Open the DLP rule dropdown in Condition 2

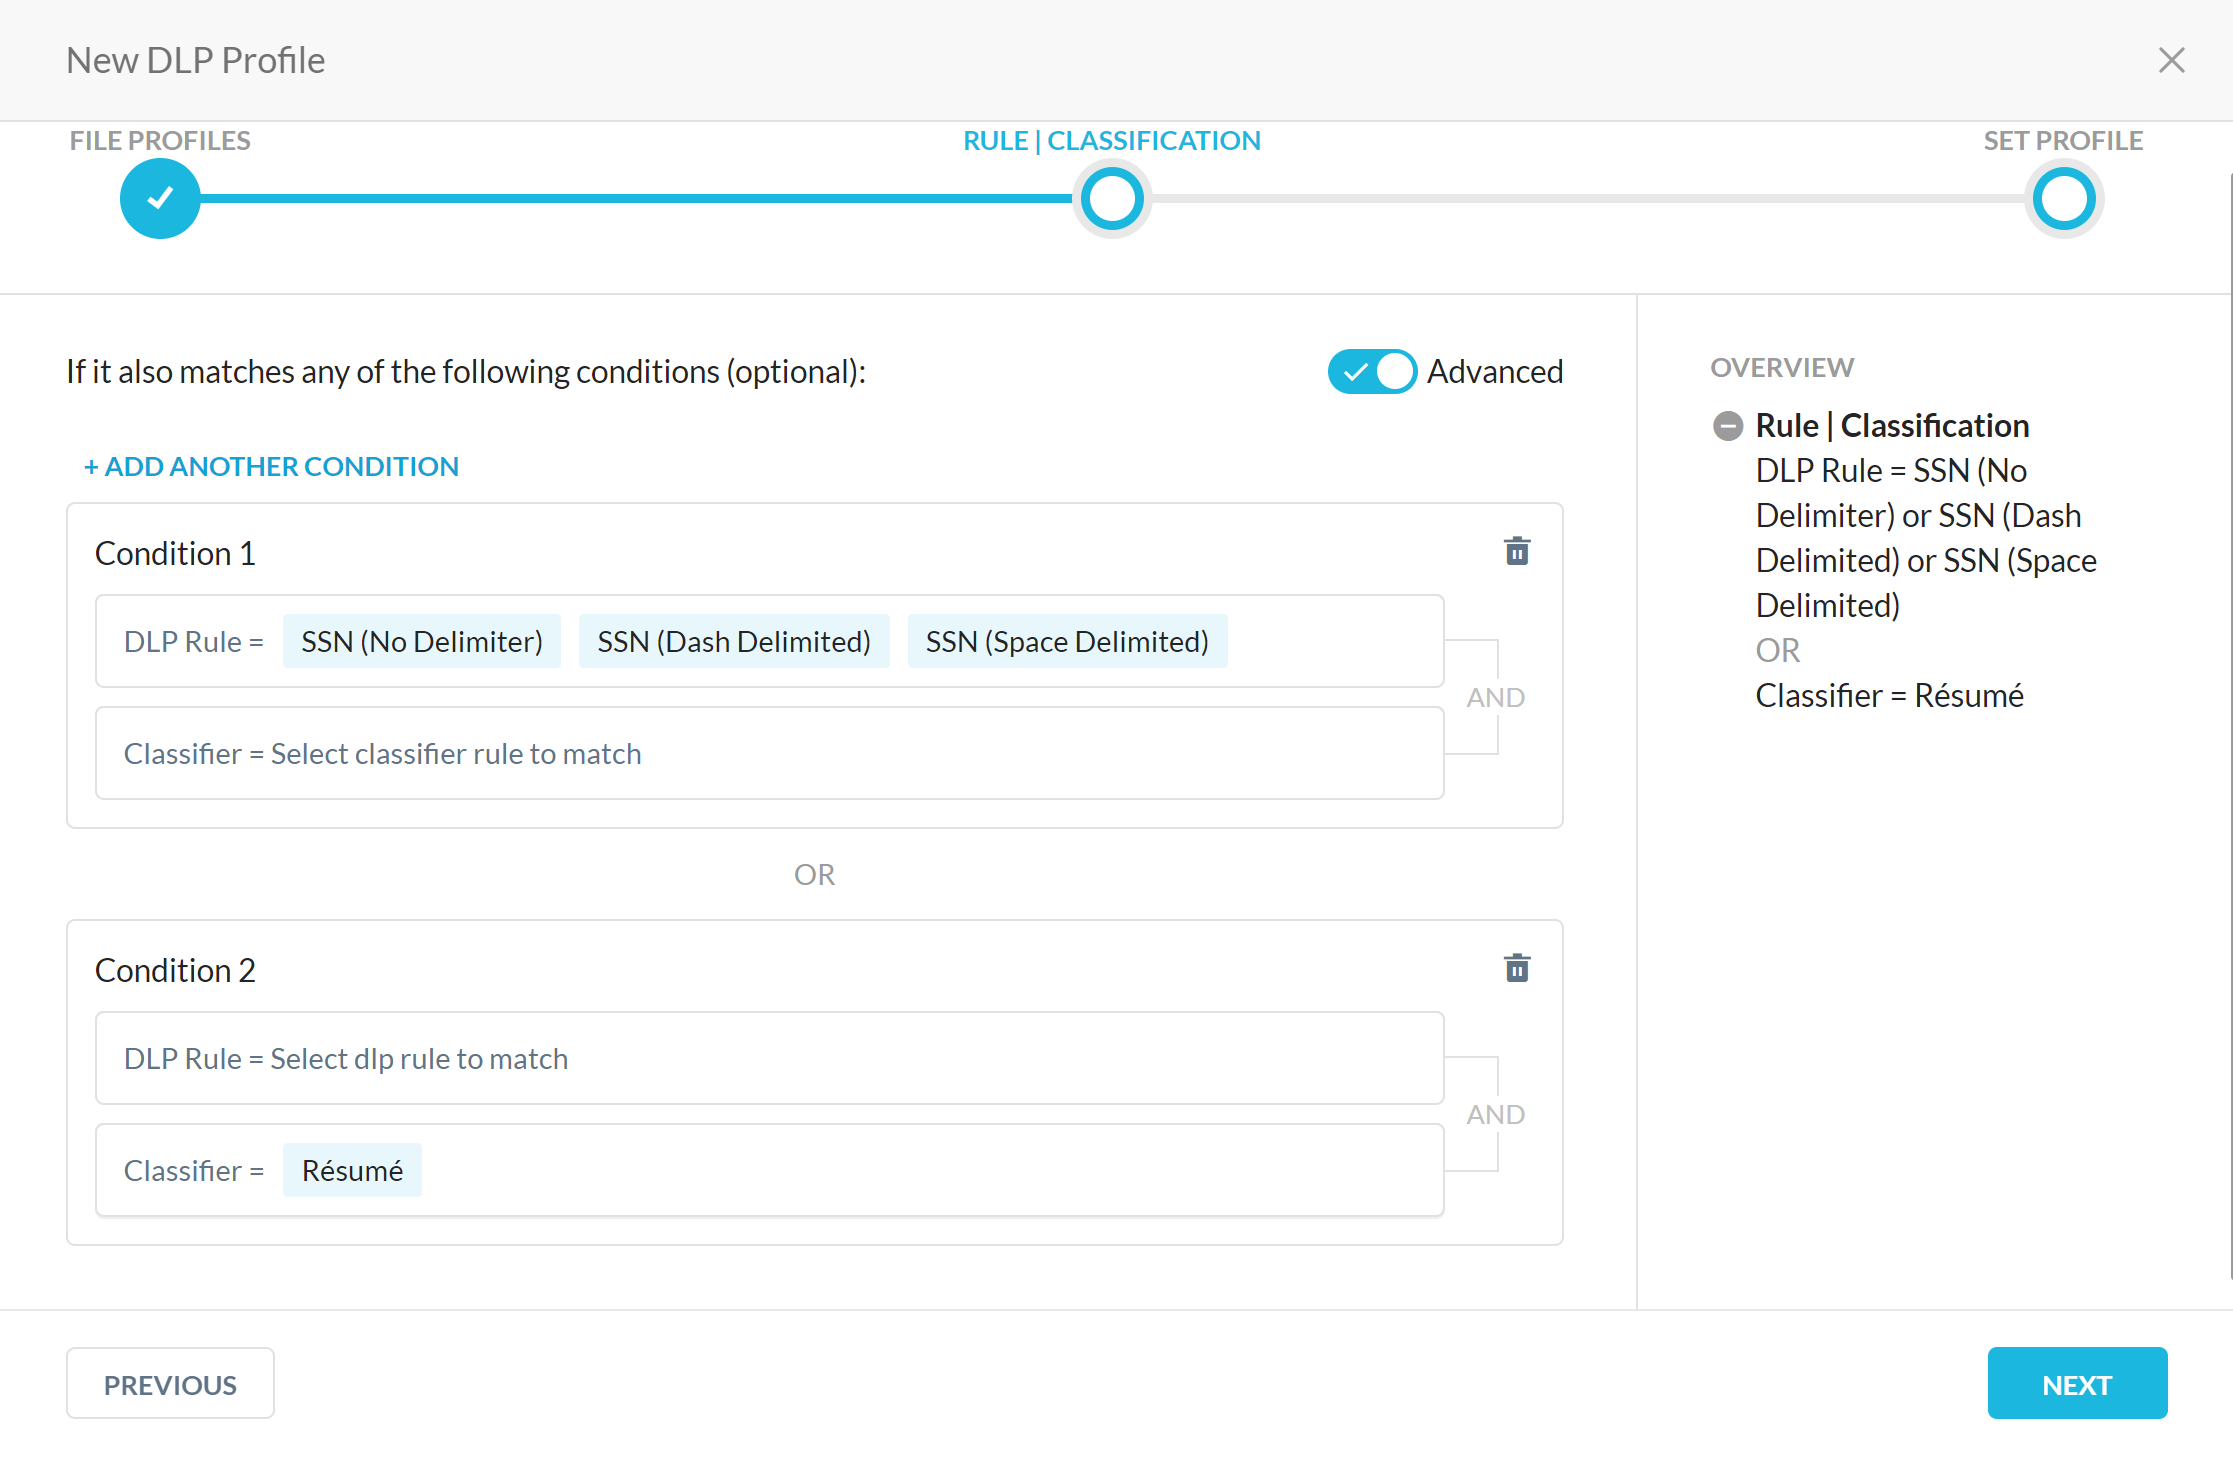pyautogui.click(x=768, y=1058)
